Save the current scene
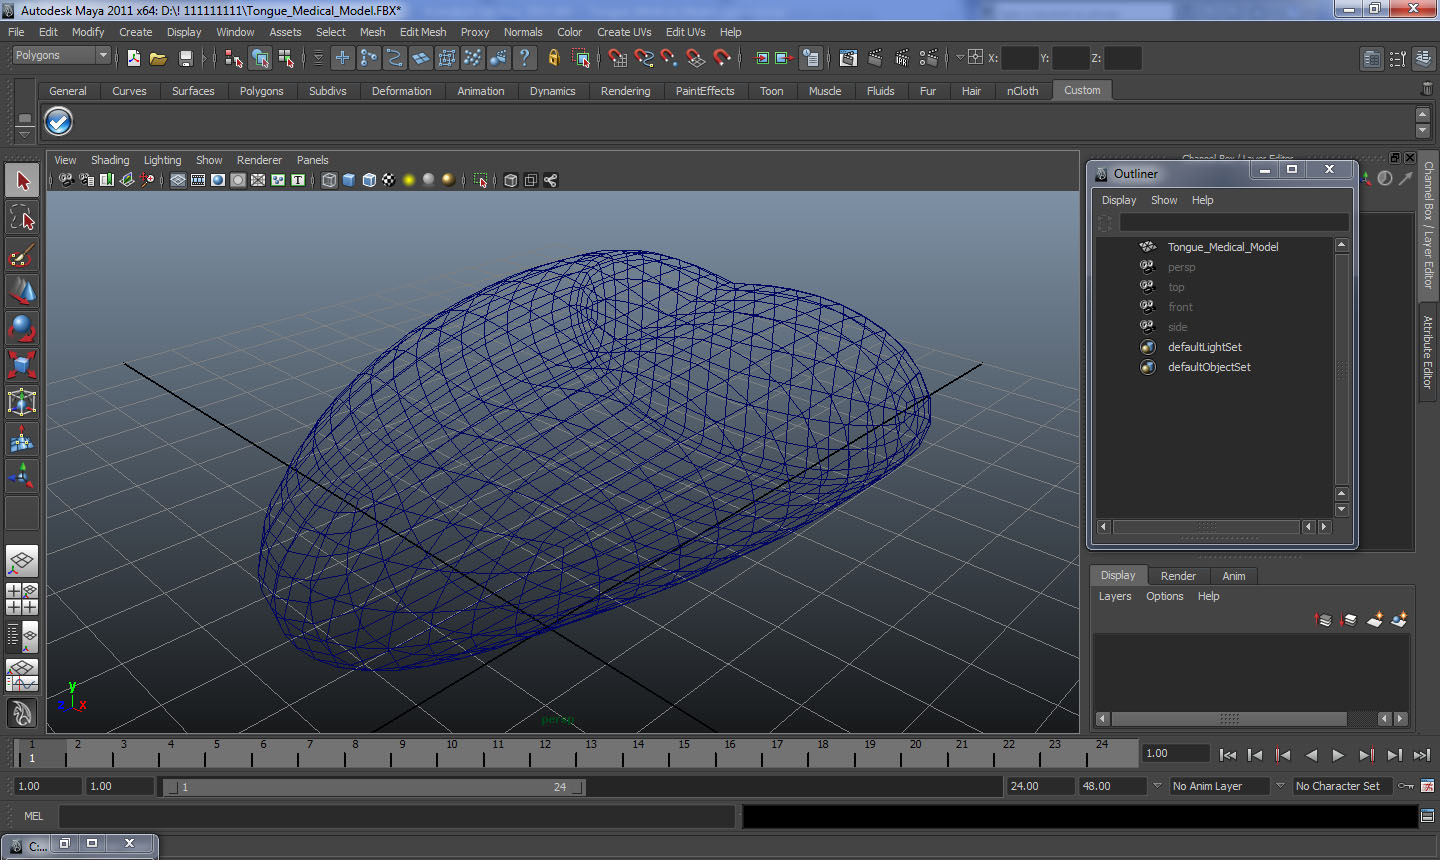1440x860 pixels. [185, 58]
